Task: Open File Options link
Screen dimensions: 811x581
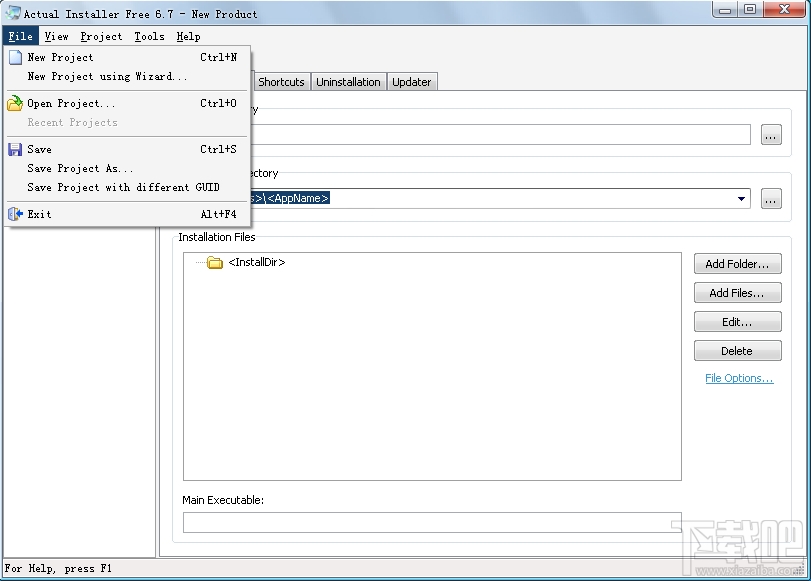Action: pyautogui.click(x=738, y=378)
